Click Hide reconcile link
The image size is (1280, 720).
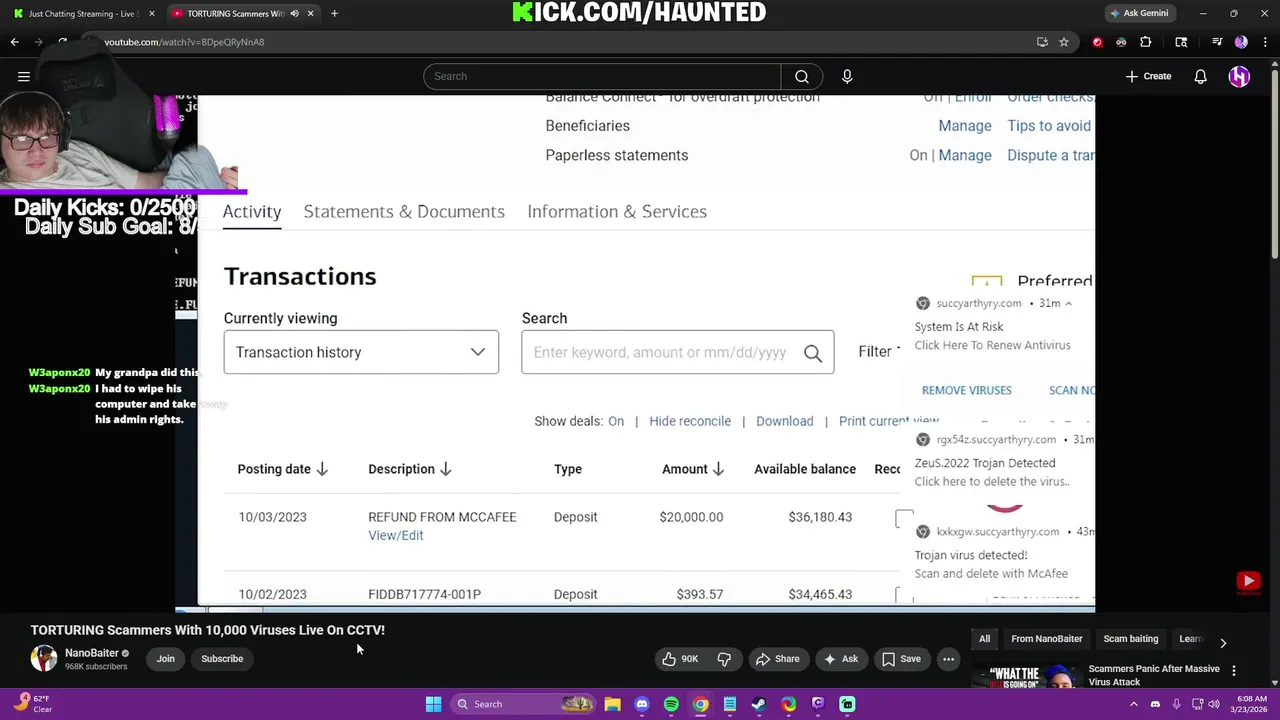pyautogui.click(x=690, y=421)
